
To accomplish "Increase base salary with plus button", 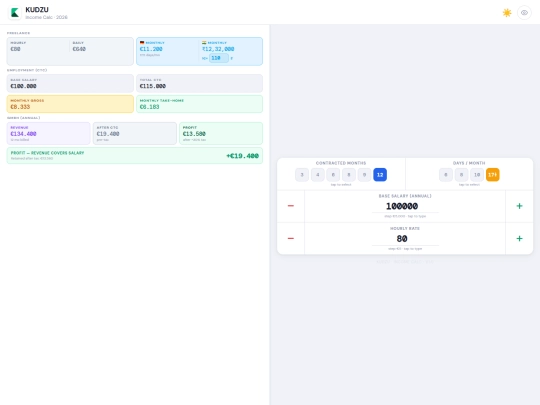I will pos(519,206).
